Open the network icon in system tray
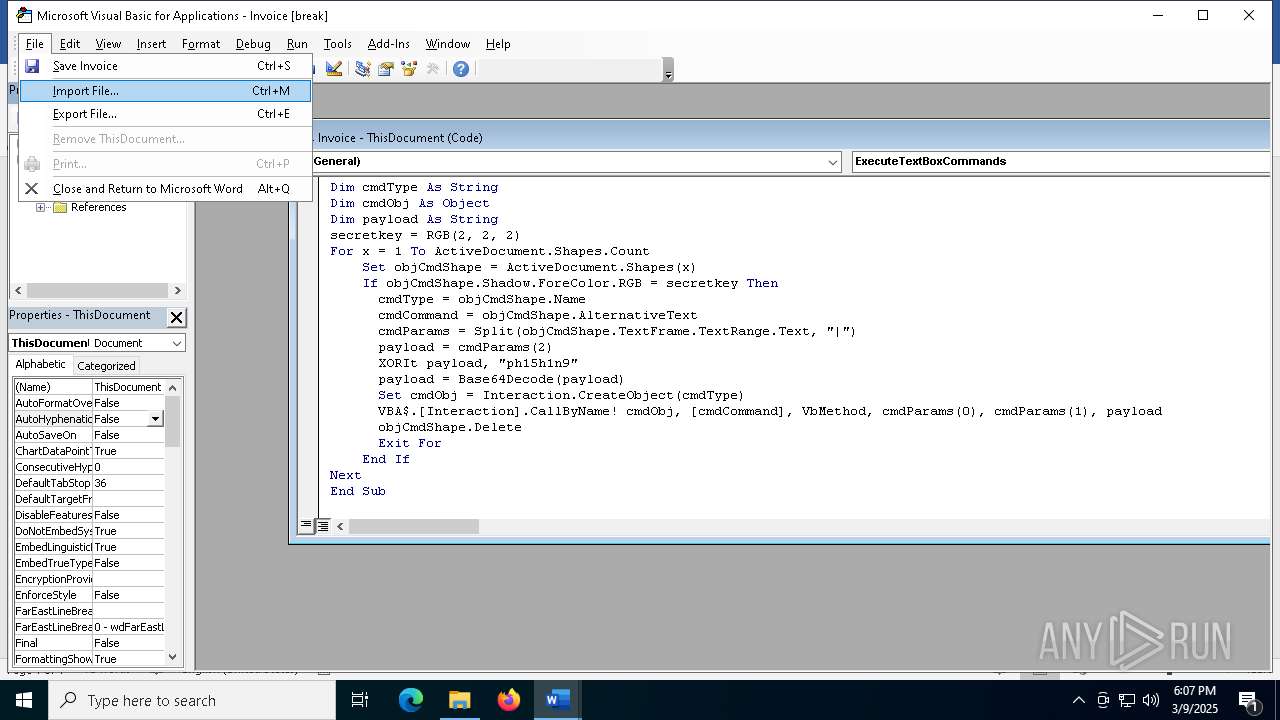The image size is (1280, 720). tap(1127, 700)
